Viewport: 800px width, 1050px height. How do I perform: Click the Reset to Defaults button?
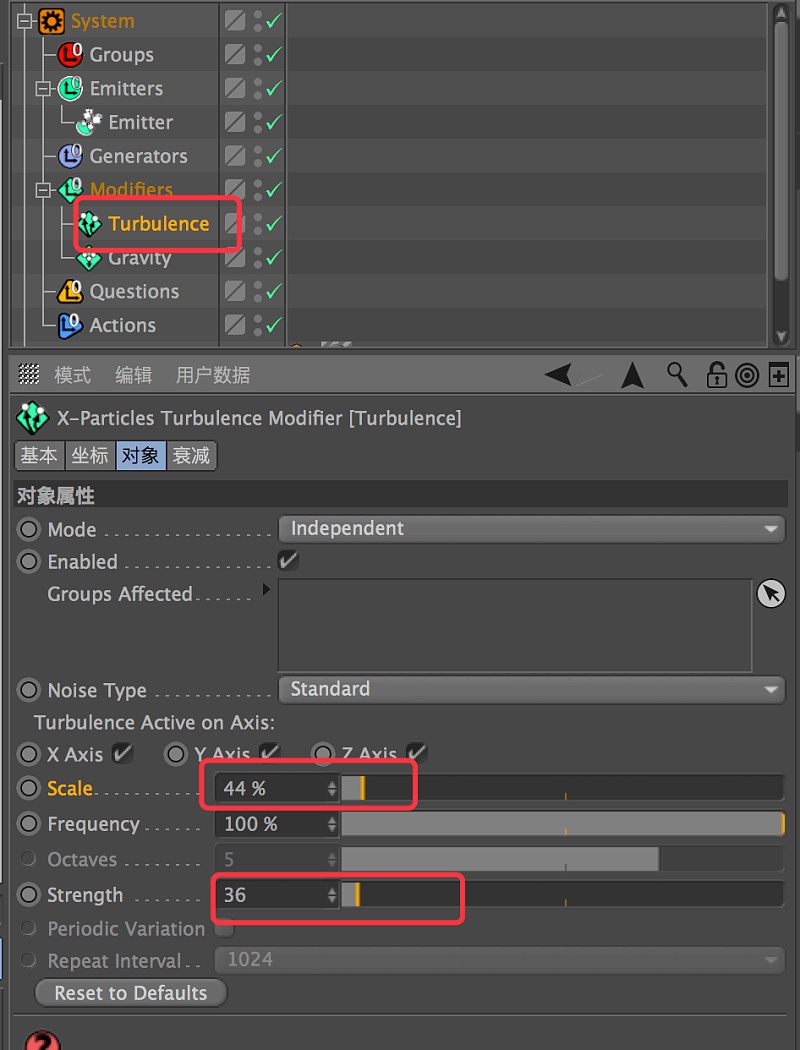coord(131,992)
